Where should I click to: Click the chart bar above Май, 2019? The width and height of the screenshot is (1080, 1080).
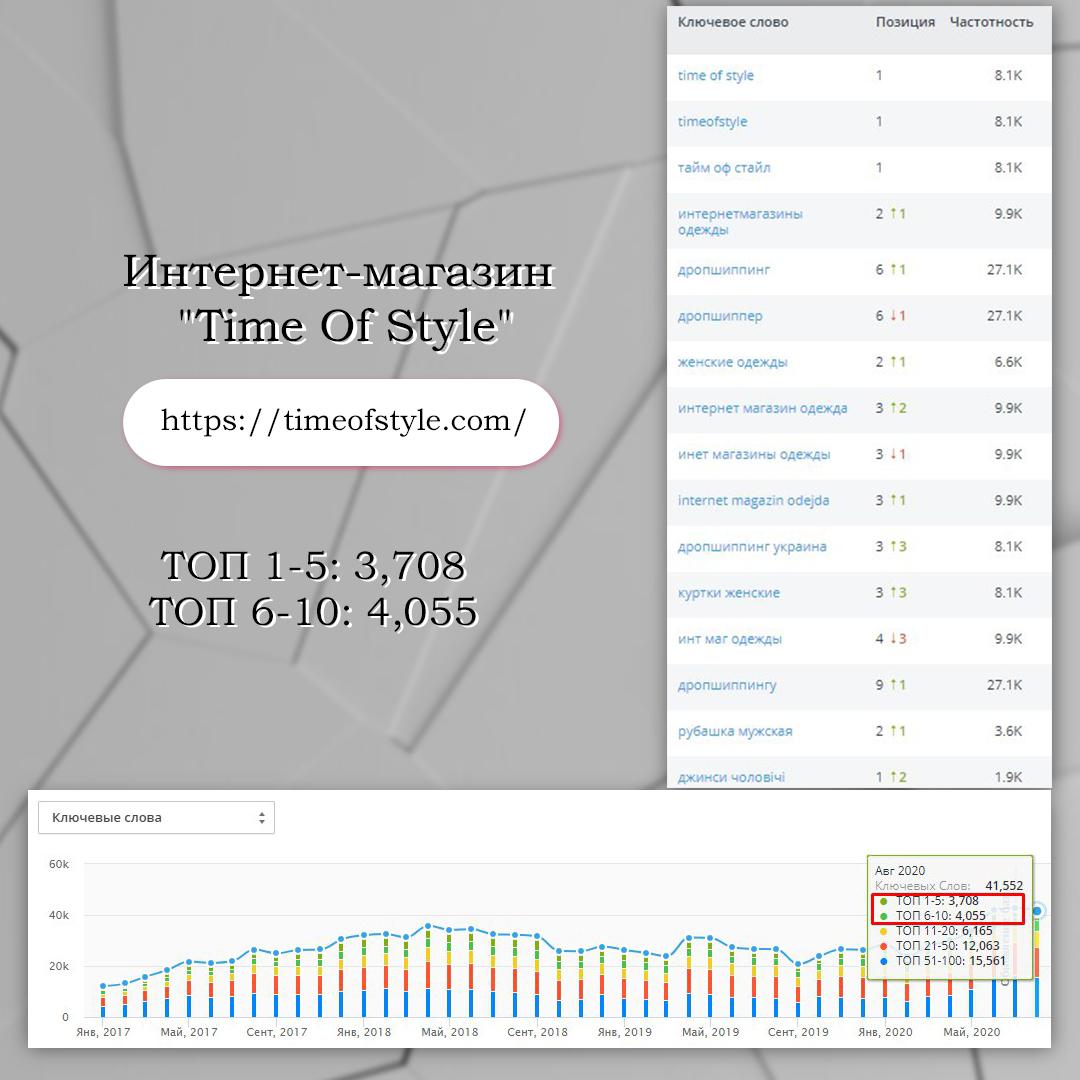pos(710,980)
